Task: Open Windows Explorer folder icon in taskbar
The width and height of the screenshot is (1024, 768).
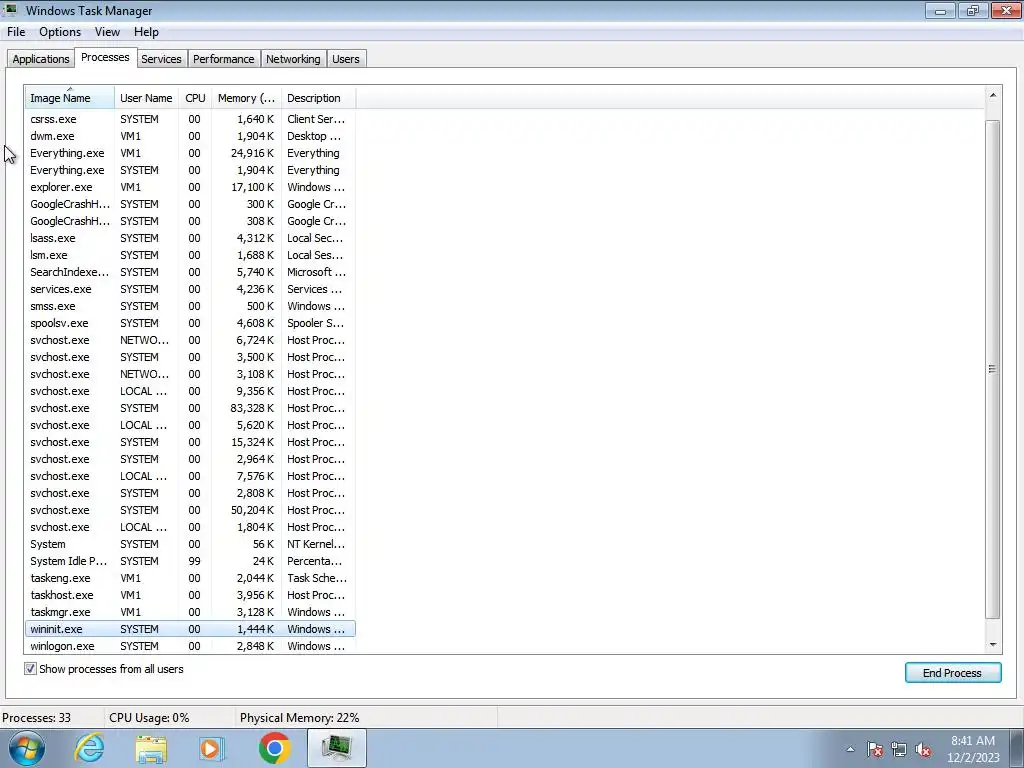Action: (151, 748)
